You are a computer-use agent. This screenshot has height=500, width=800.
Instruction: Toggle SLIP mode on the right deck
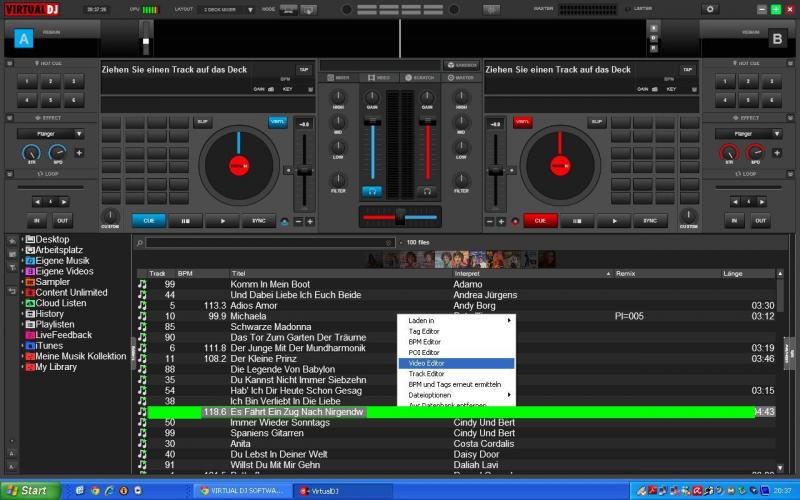[x=596, y=122]
